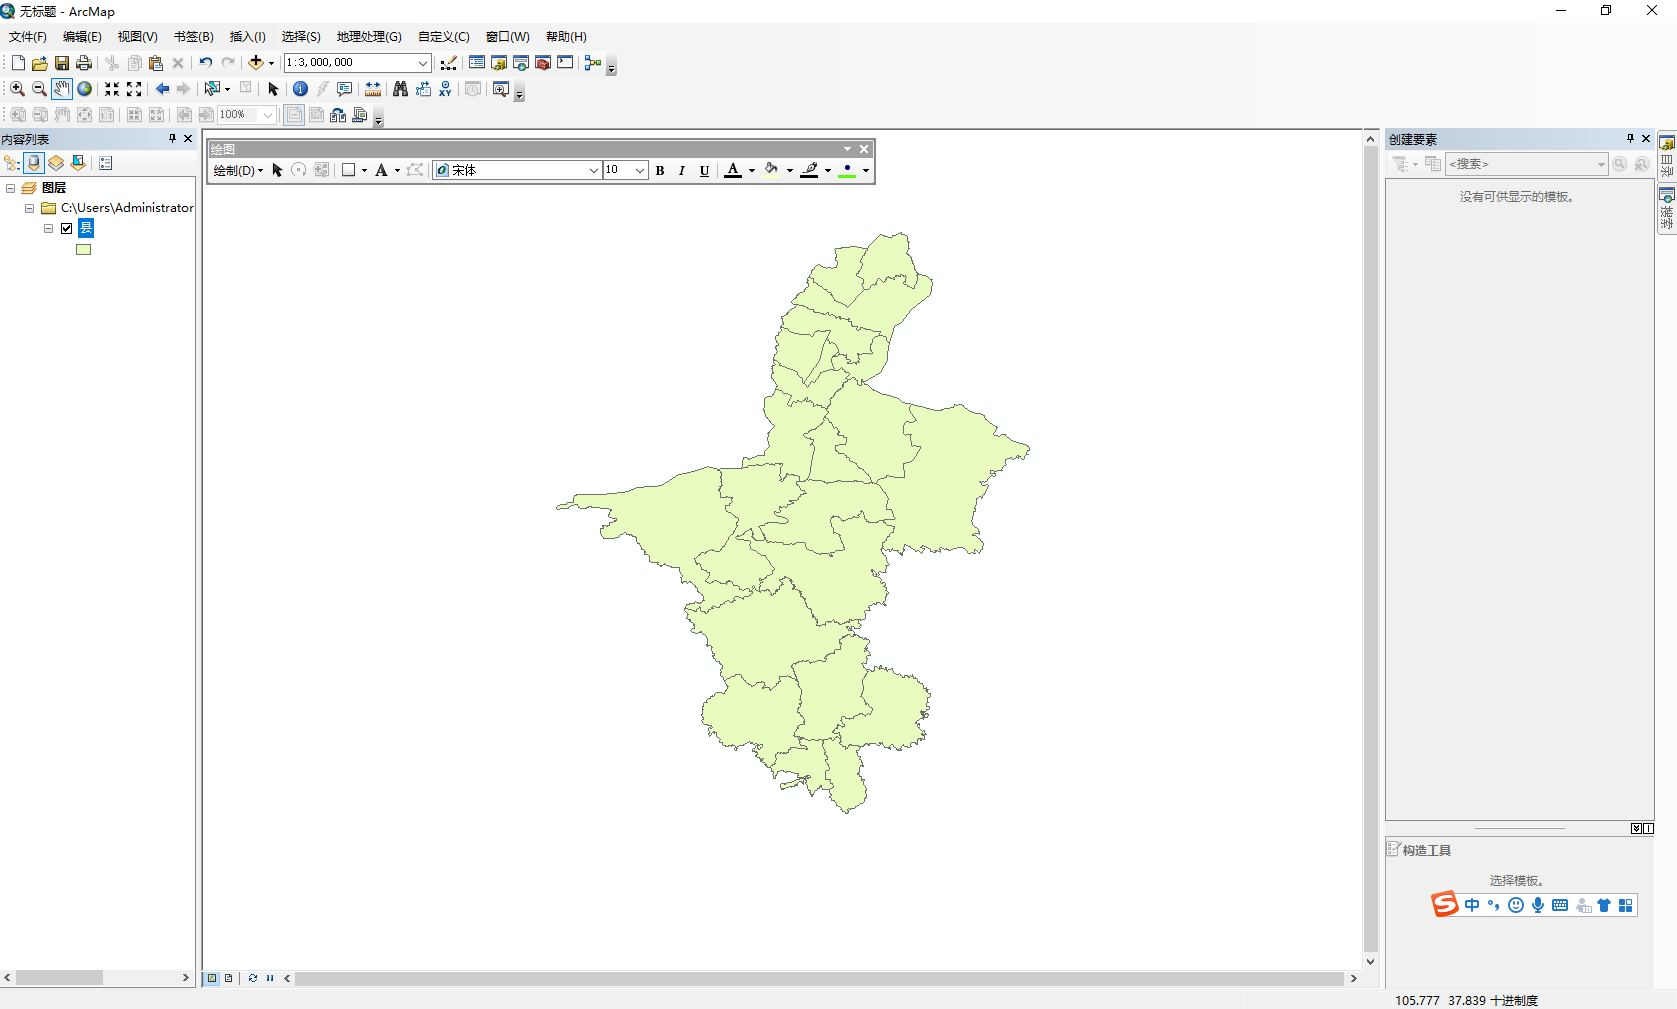Click the Sogou input method logo
Screen dimensions: 1677x1009
1445,904
